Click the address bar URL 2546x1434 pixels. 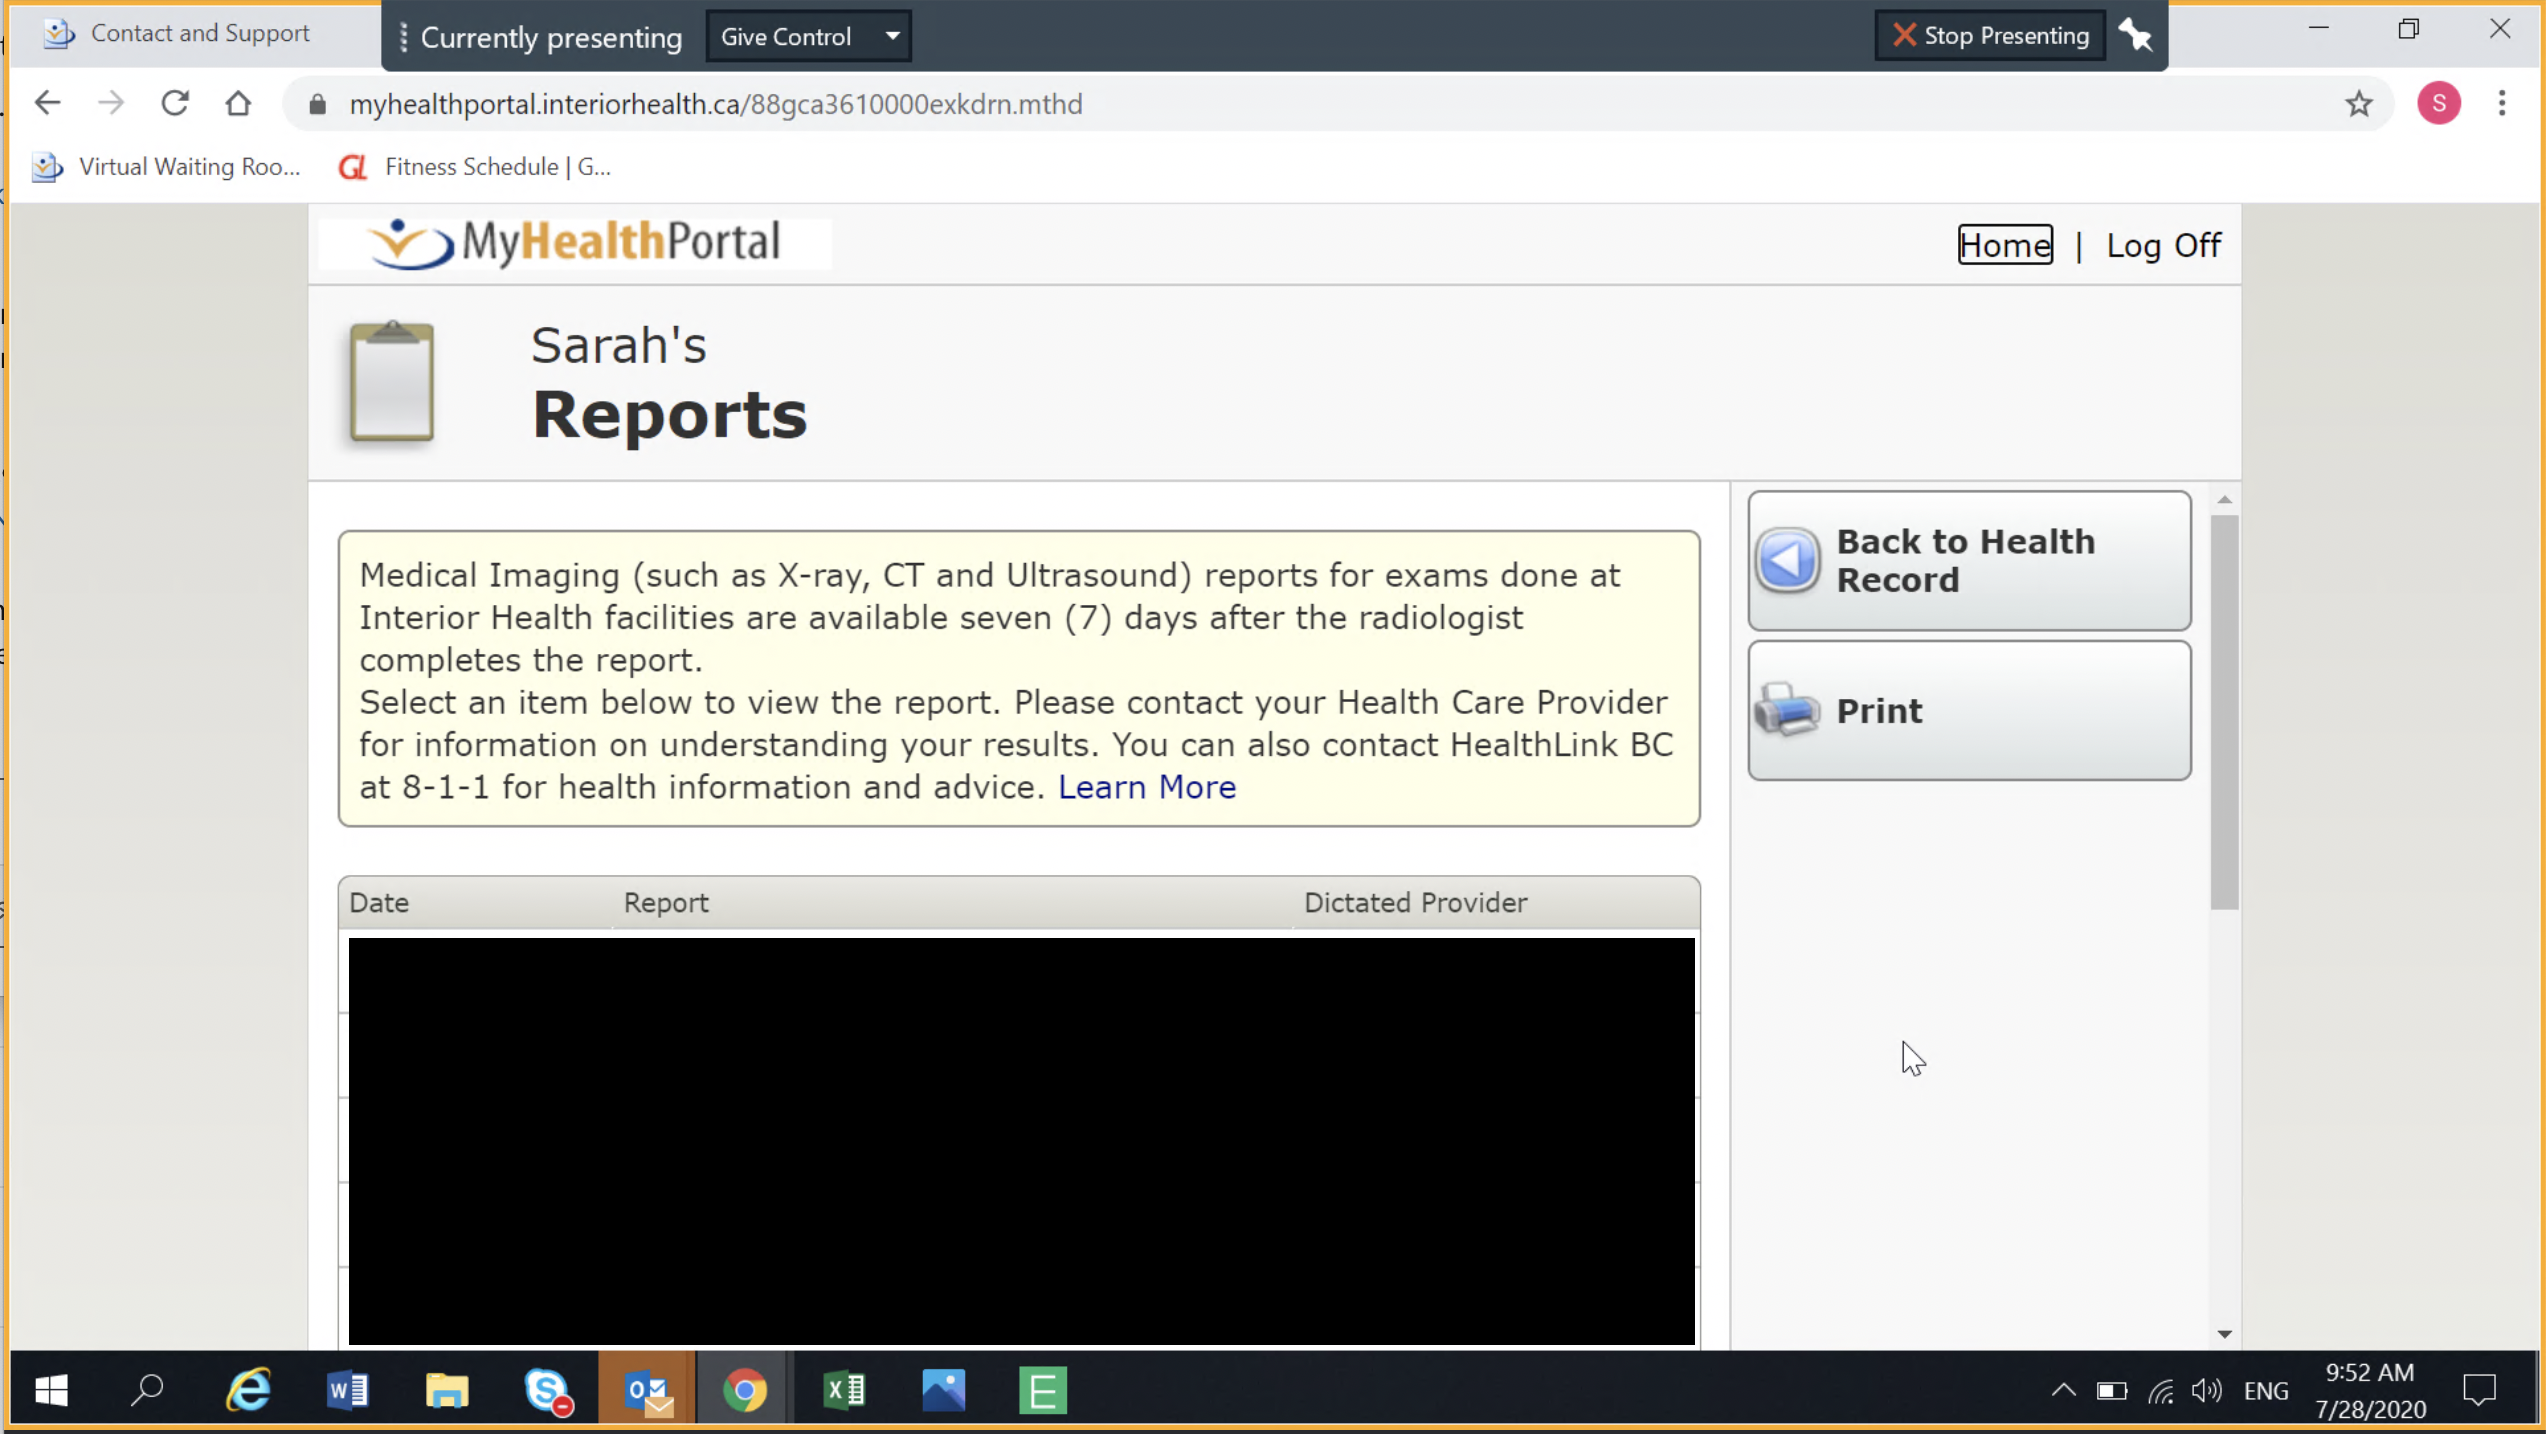coord(715,104)
